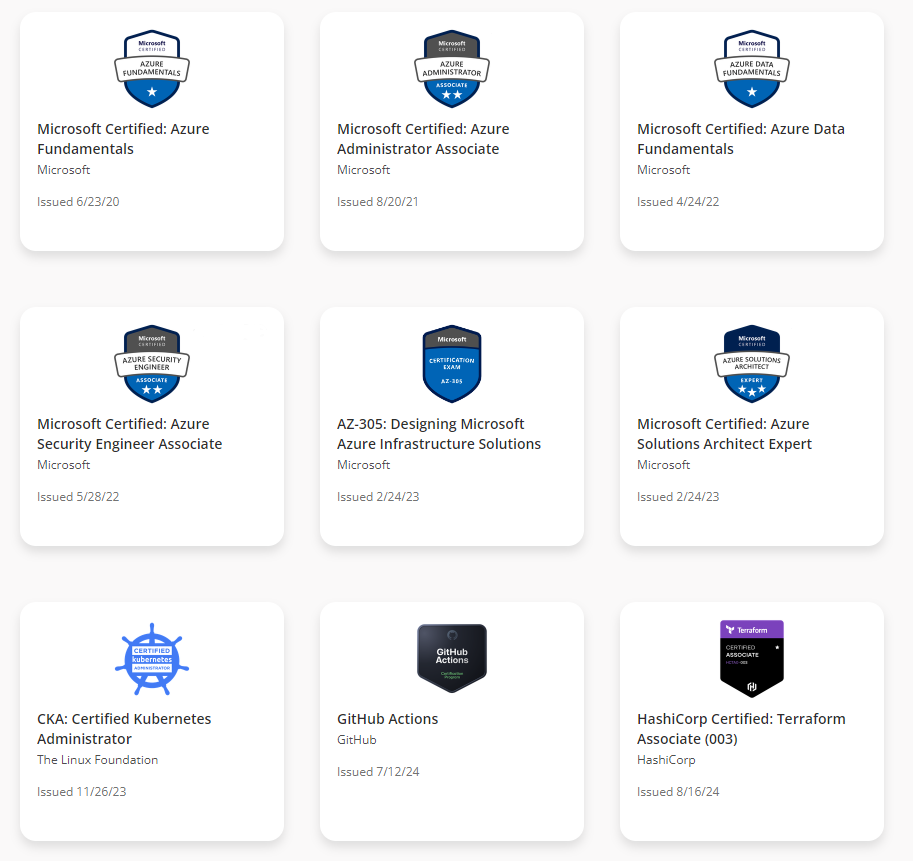Click 'Microsoft' issuer under Azure Fundamentals

pos(63,170)
